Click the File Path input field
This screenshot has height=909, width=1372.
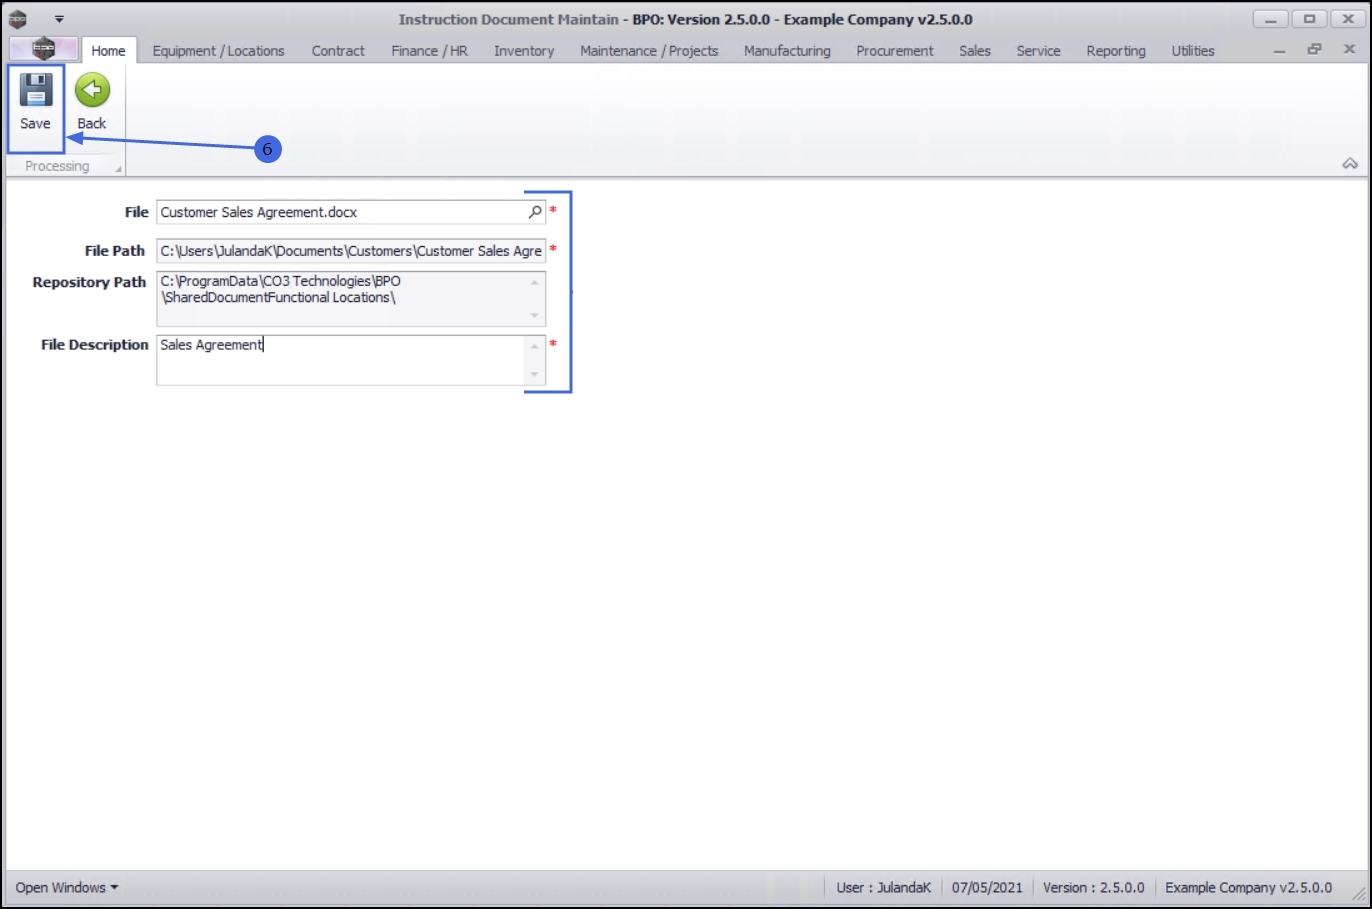coord(351,251)
